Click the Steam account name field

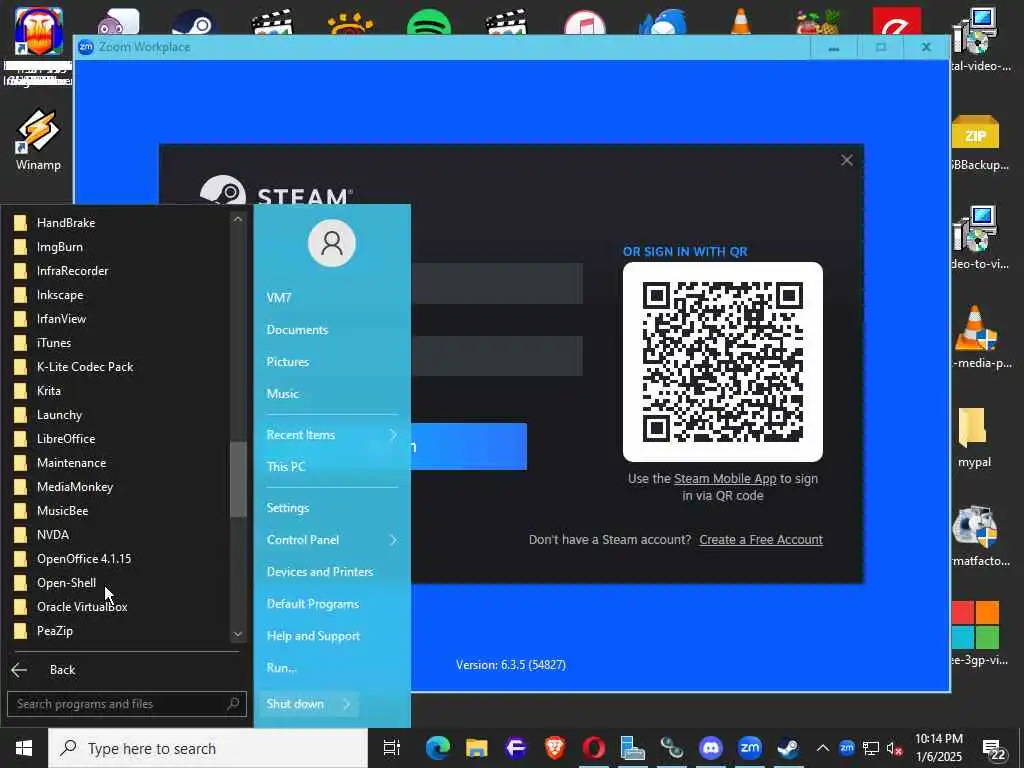497,283
